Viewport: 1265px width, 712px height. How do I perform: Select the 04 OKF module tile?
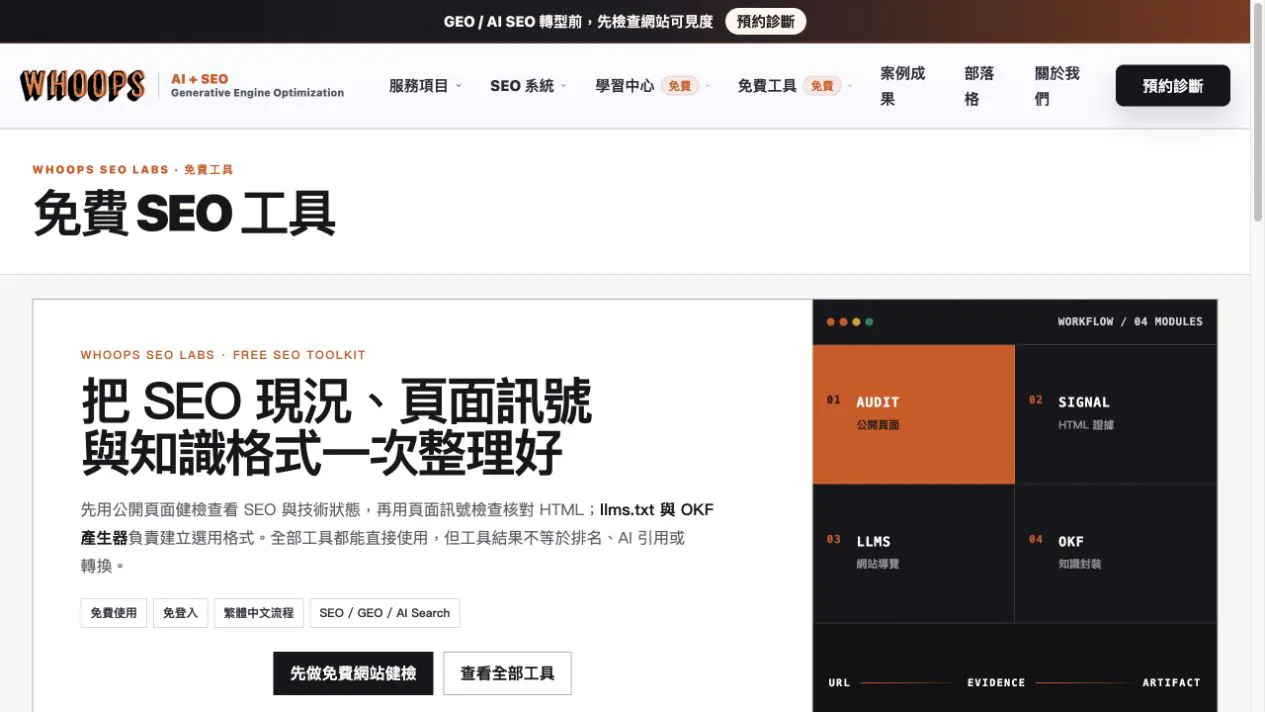[1116, 553]
